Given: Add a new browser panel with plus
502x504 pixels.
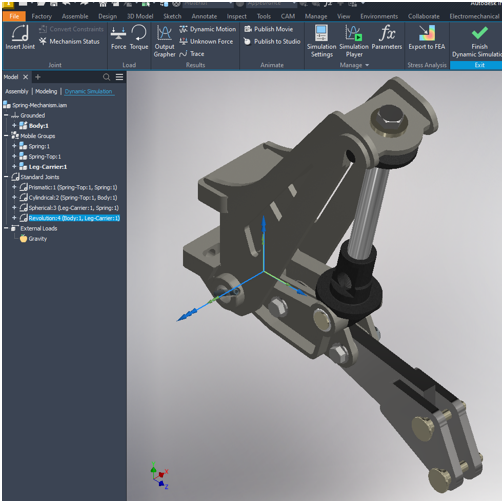Looking at the screenshot, I should coord(38,77).
